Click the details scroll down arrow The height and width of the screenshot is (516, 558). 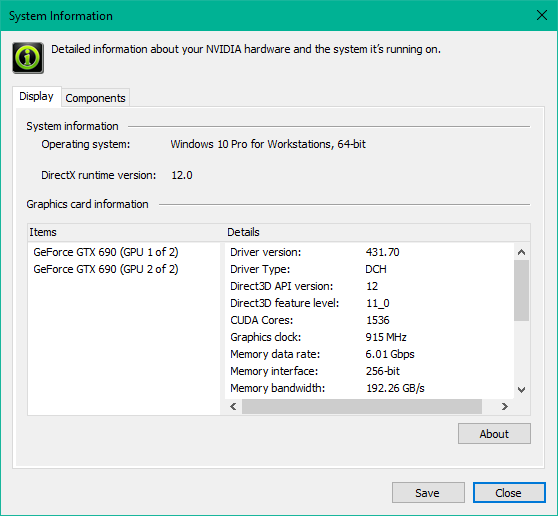click(x=522, y=390)
